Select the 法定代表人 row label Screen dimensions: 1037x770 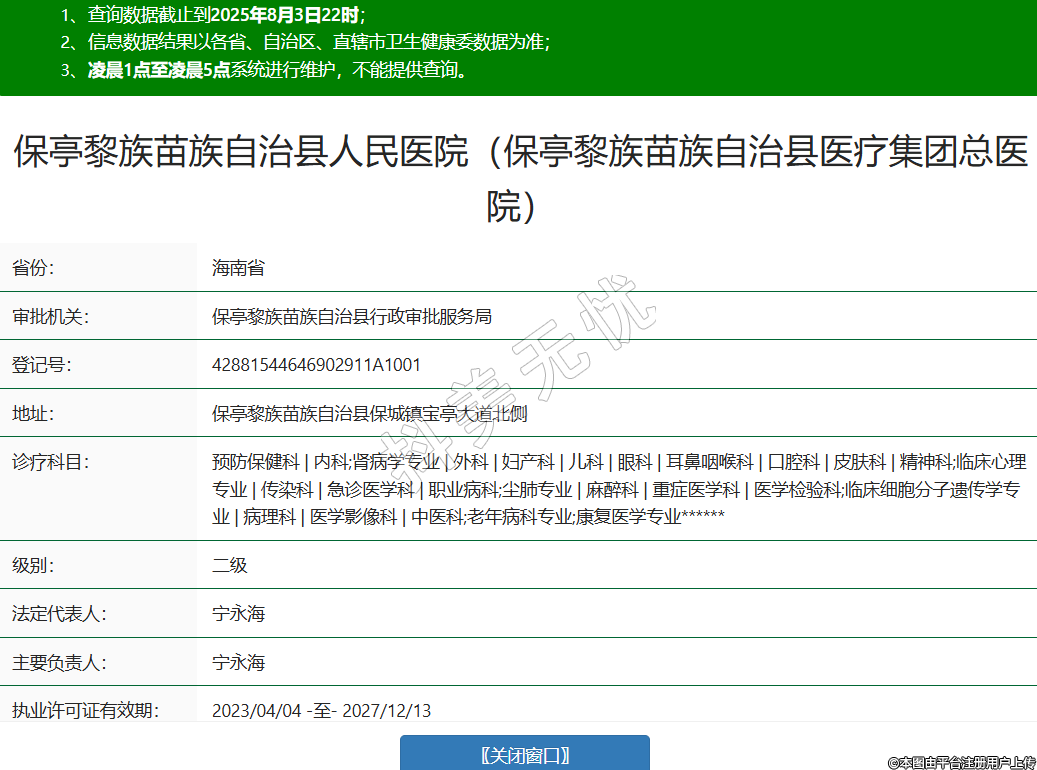(58, 614)
